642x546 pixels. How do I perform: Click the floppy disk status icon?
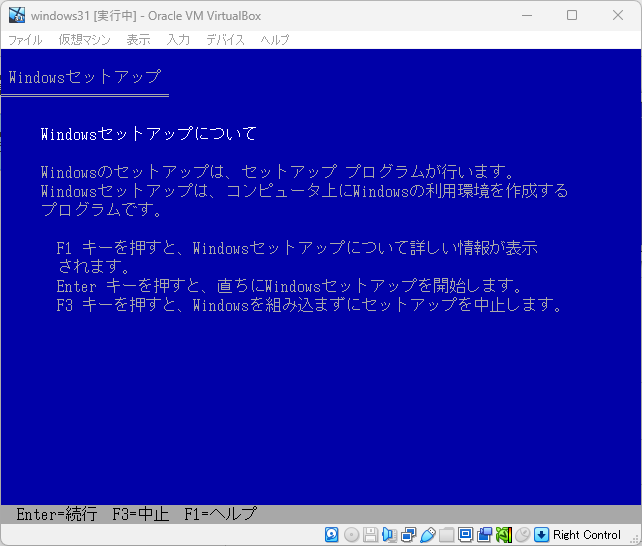(370, 535)
